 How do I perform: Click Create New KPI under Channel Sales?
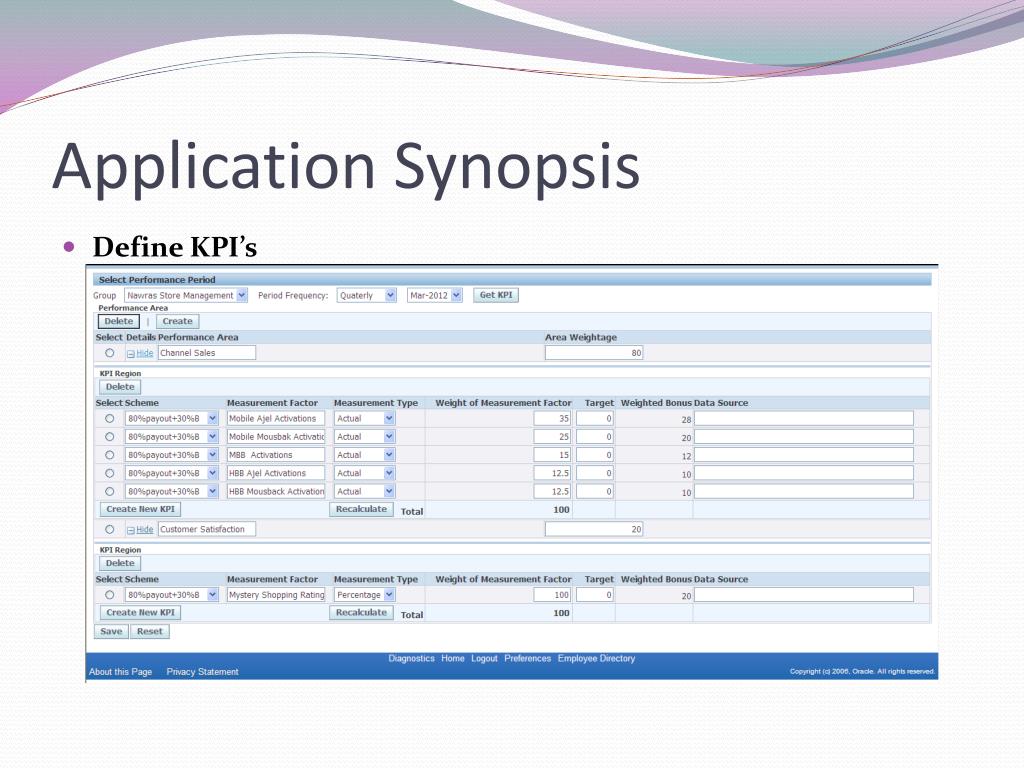pyautogui.click(x=140, y=509)
